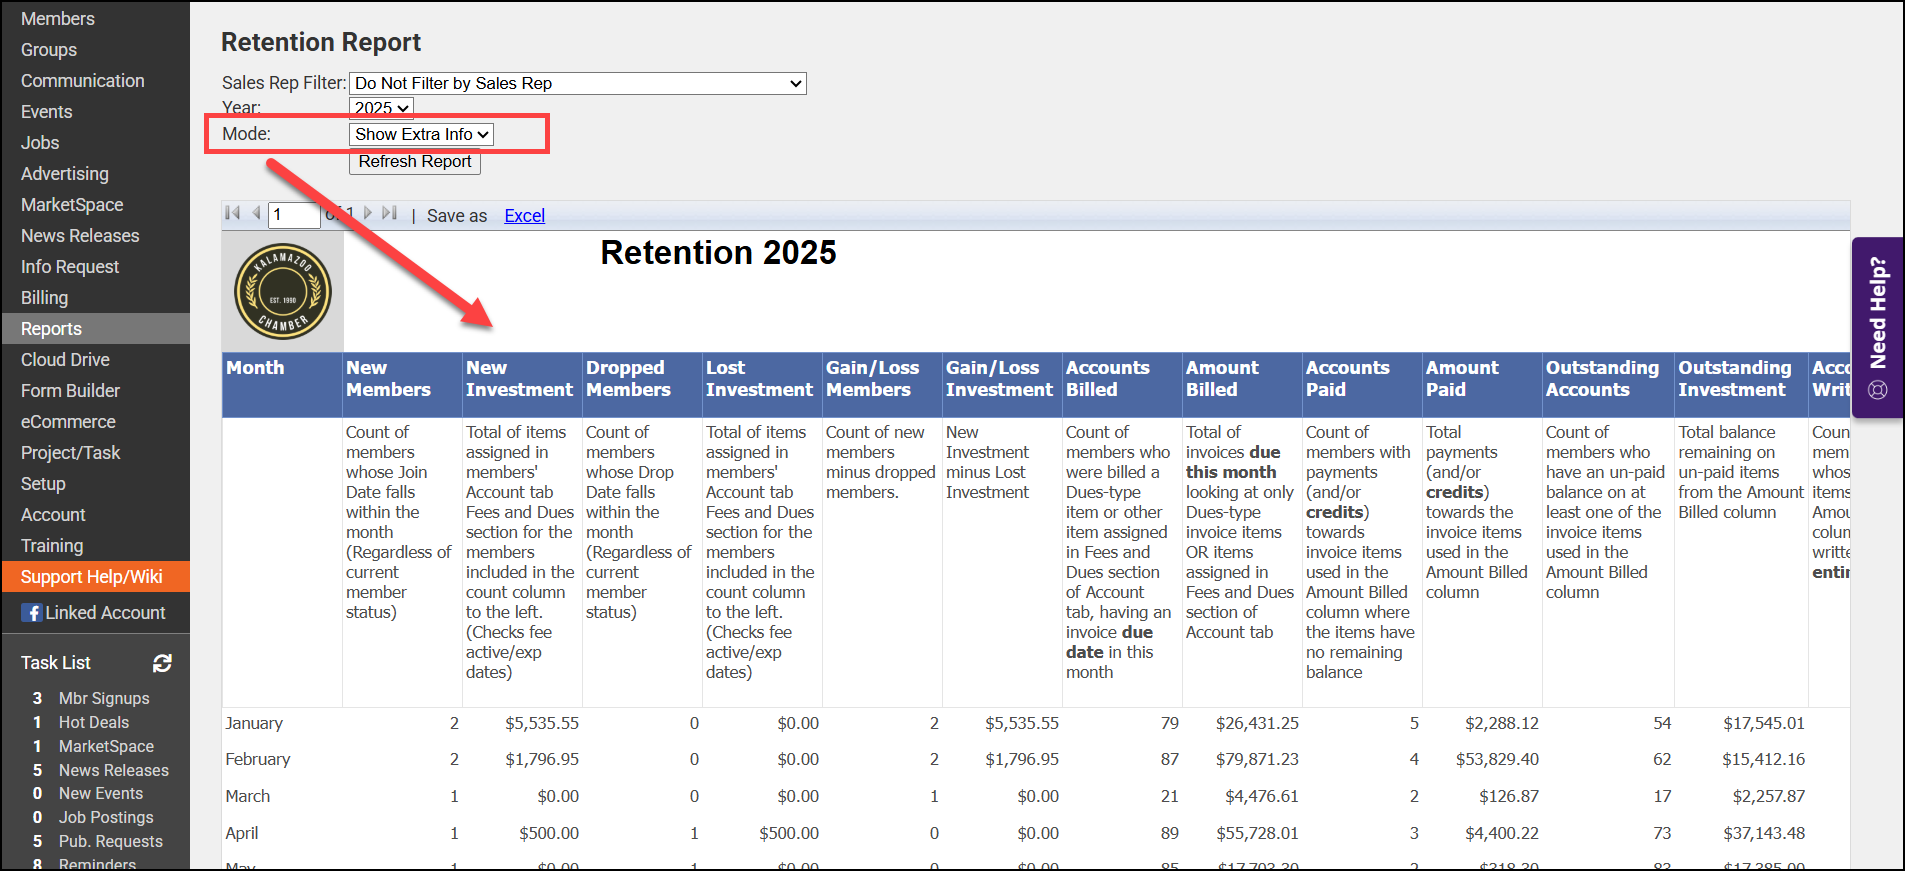The height and width of the screenshot is (871, 1905).
Task: Expand the Mode dropdown
Action: [x=421, y=134]
